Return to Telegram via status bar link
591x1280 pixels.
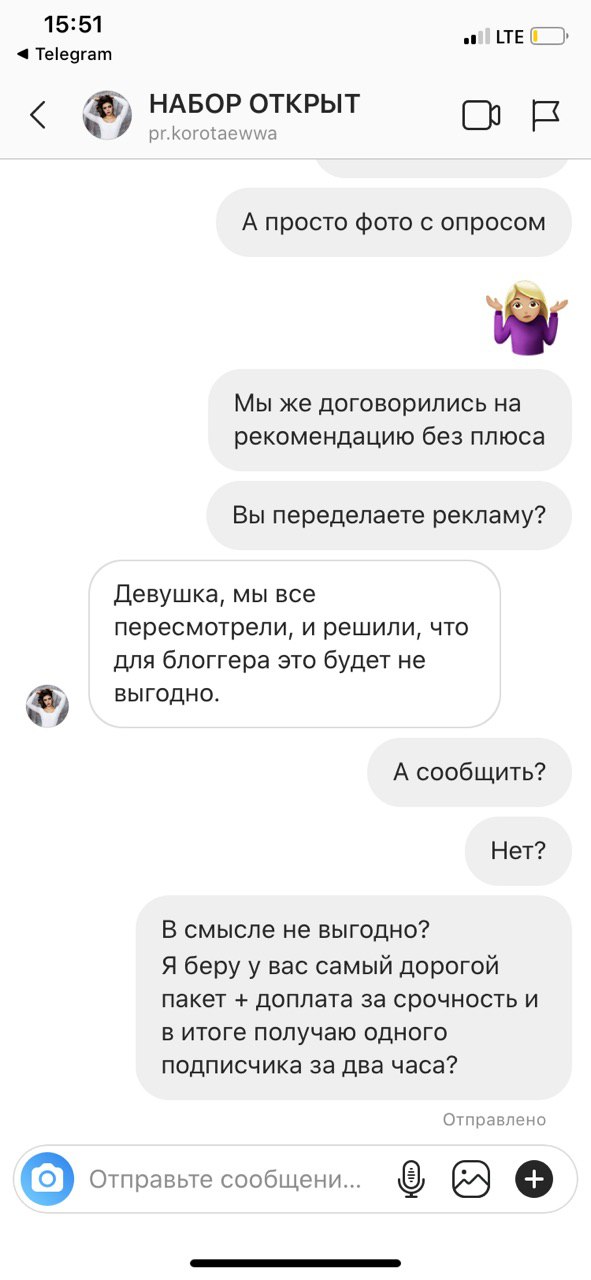coord(64,54)
